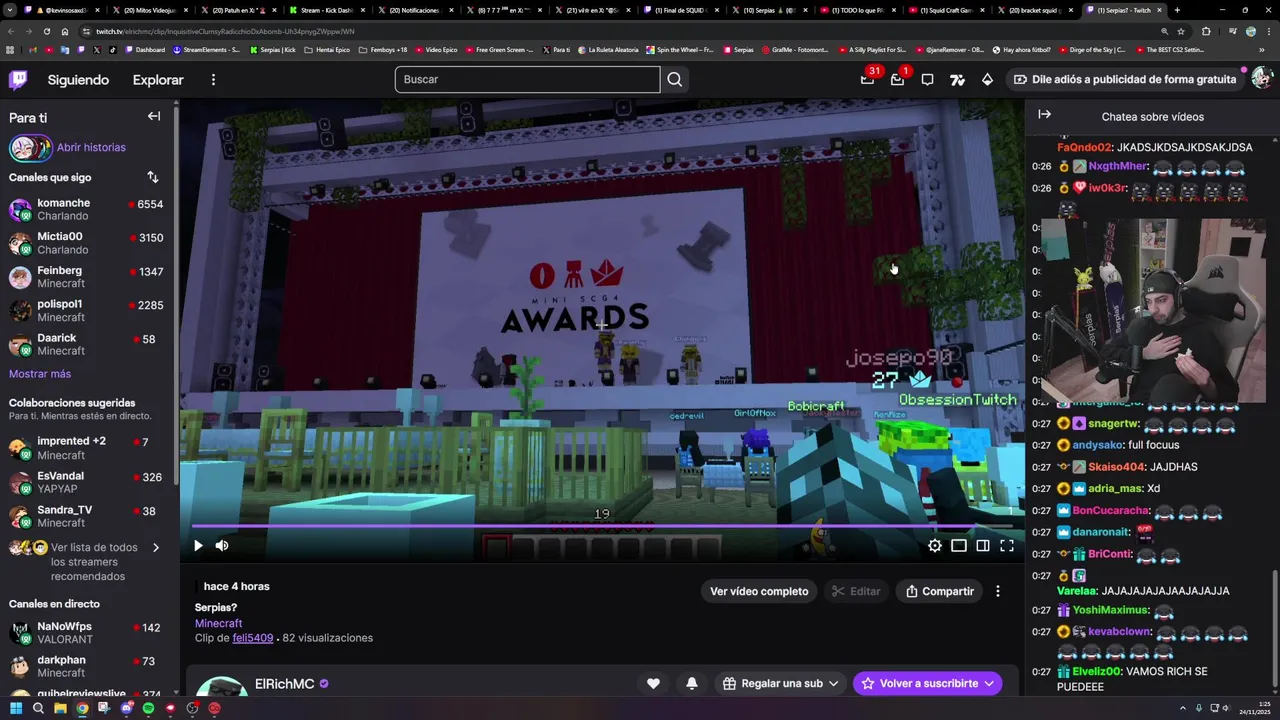Click the chat panel scrollbar

[x=1274, y=630]
